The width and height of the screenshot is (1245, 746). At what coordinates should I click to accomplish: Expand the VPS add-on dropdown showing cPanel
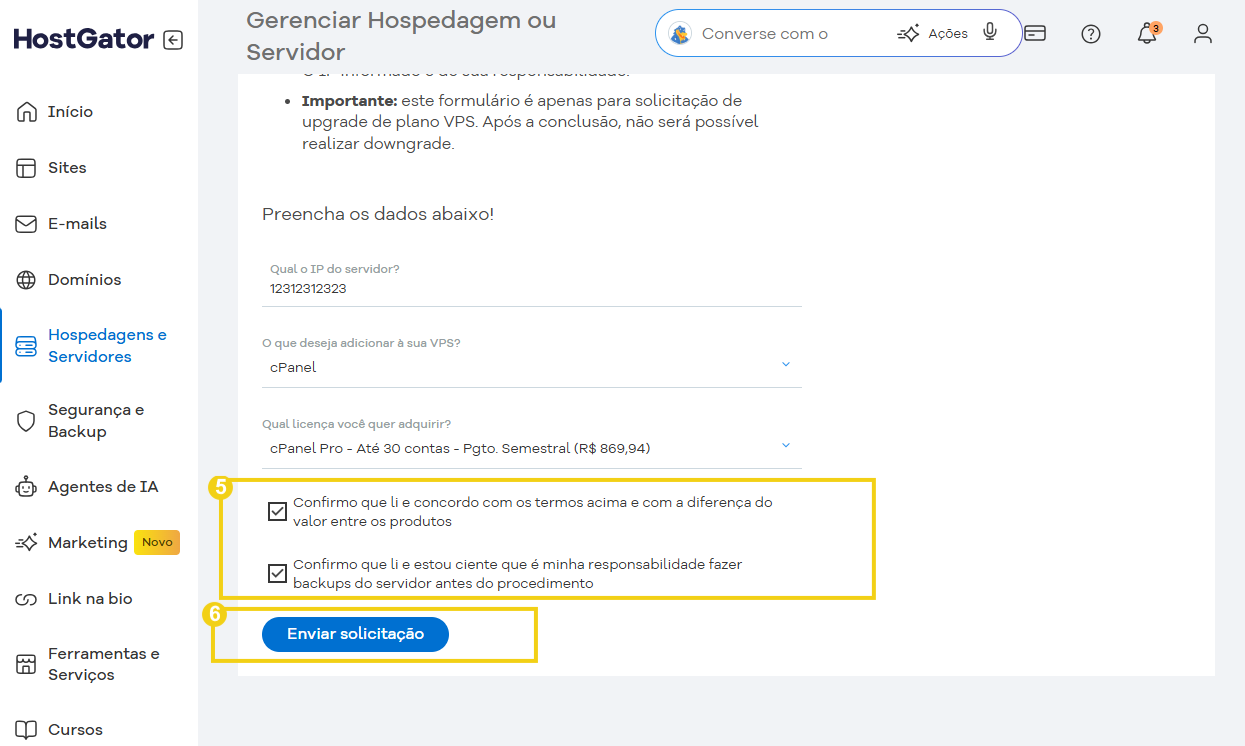point(531,367)
